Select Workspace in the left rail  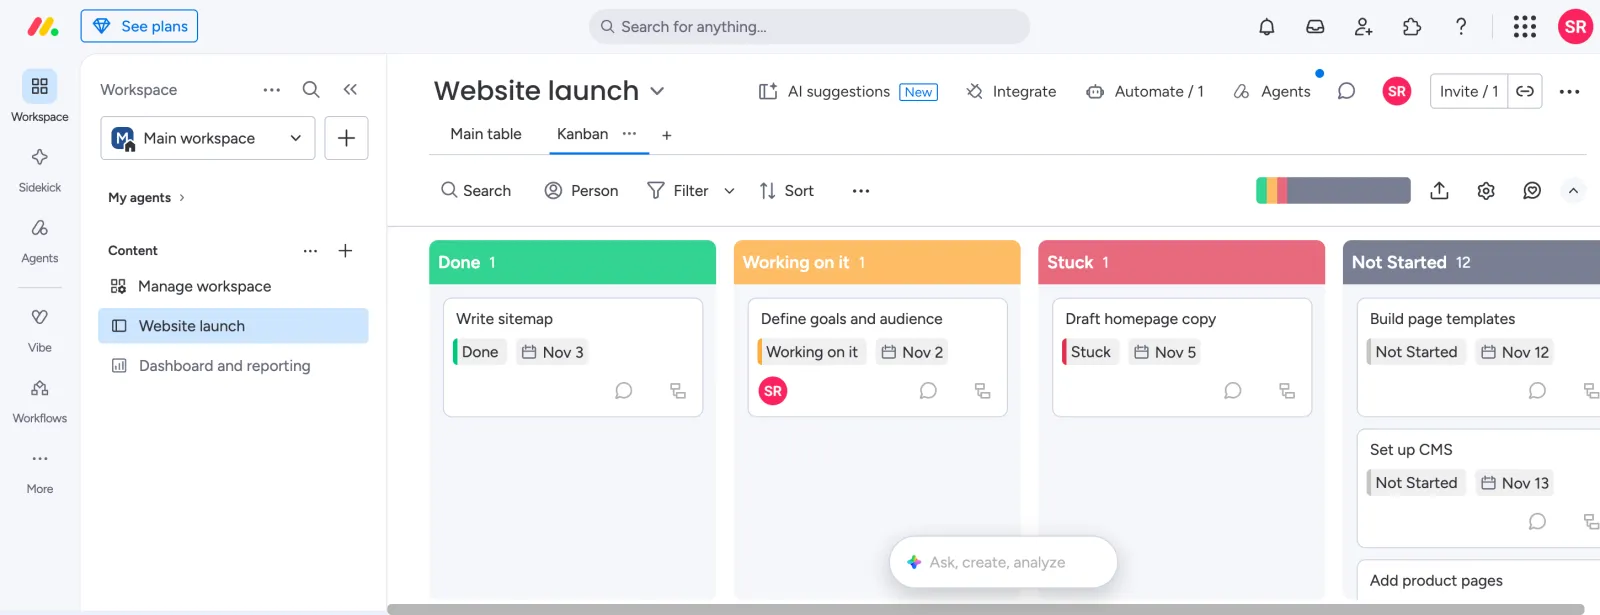pyautogui.click(x=40, y=97)
